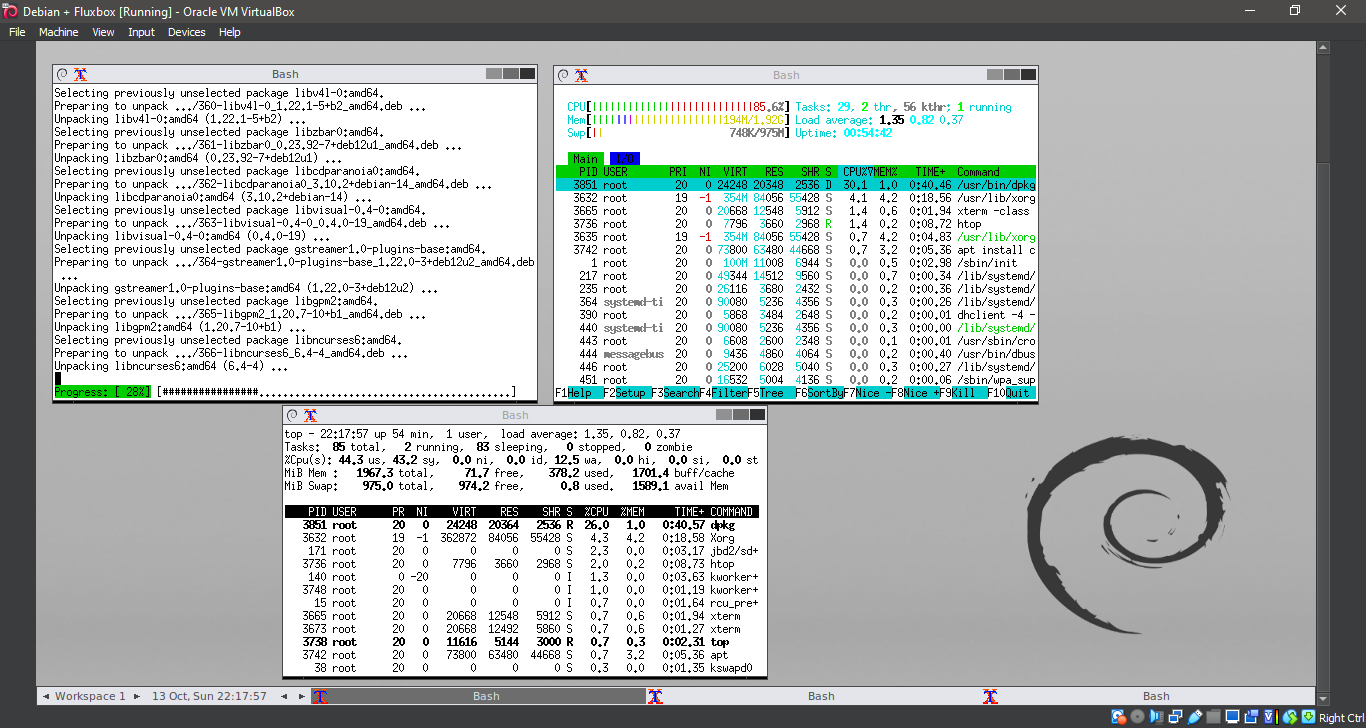Click the virtualization features icon in status bar
1366x728 pixels.
point(1268,716)
